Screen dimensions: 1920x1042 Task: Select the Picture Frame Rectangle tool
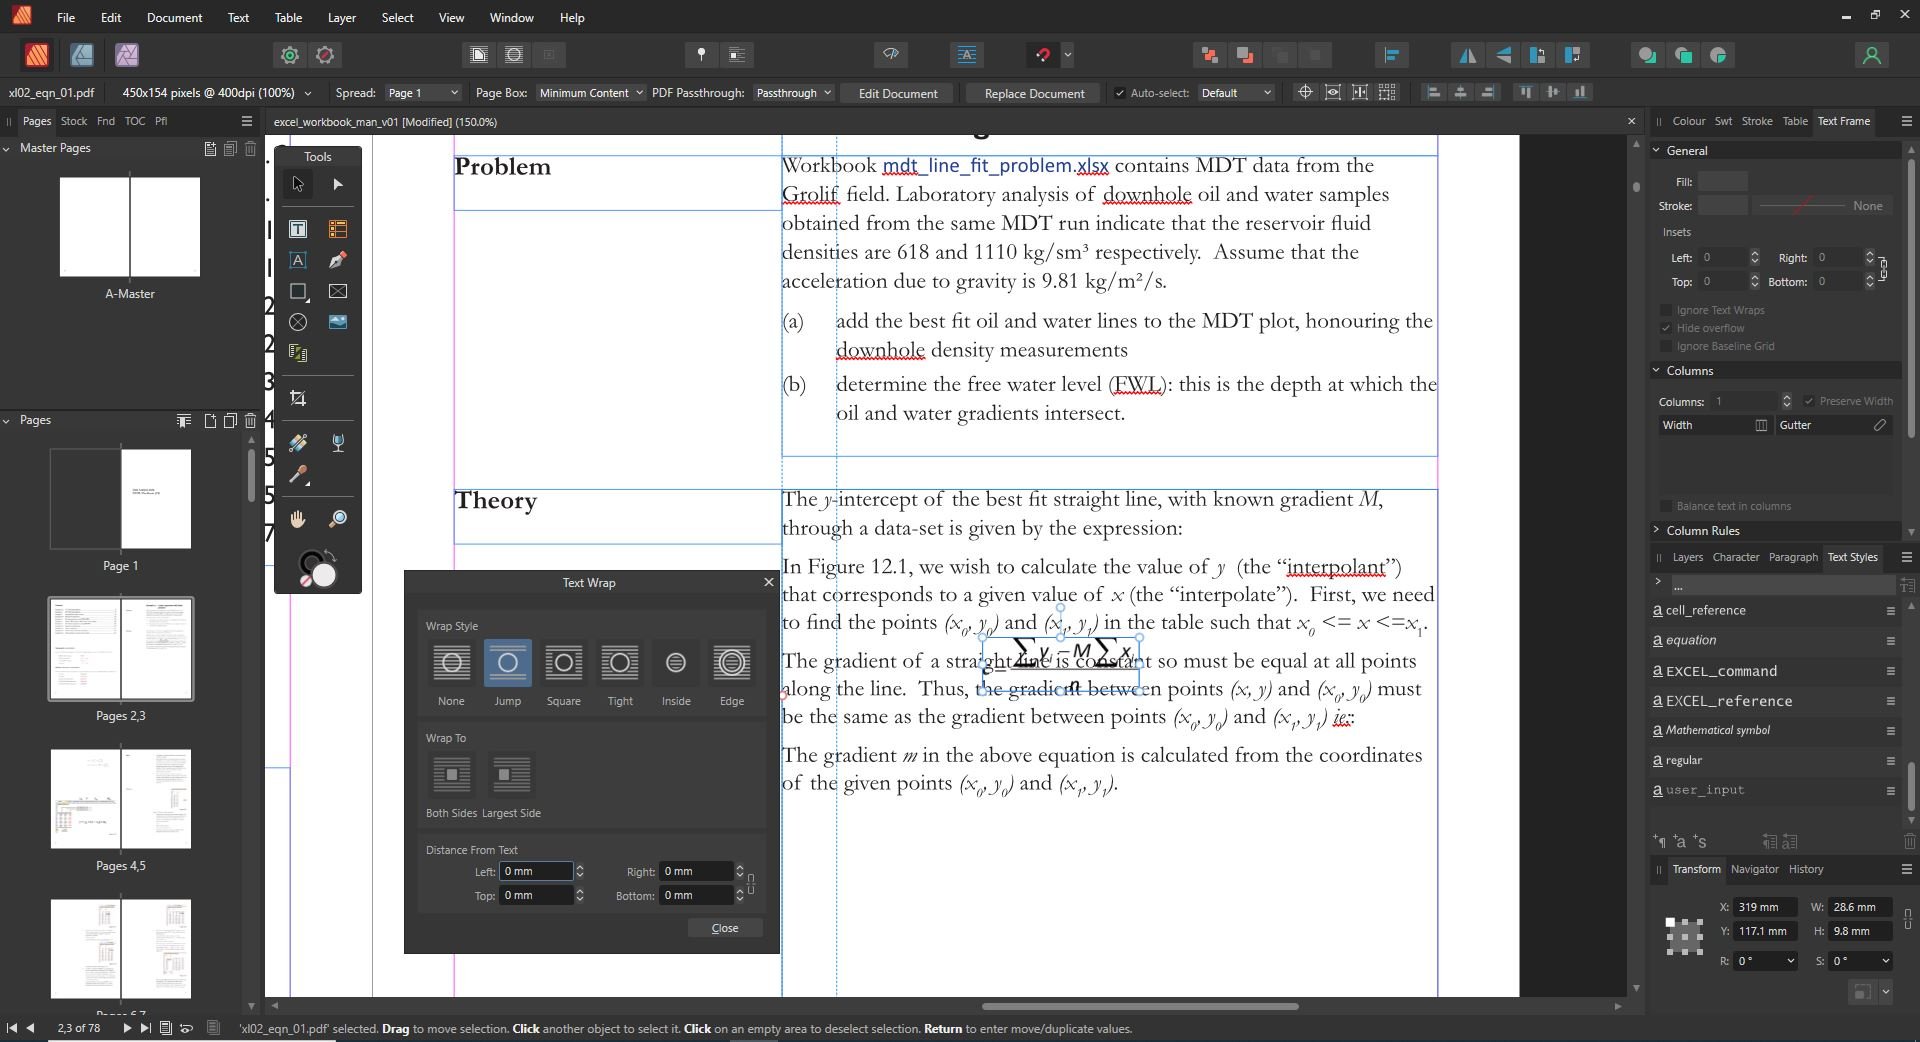tap(338, 291)
